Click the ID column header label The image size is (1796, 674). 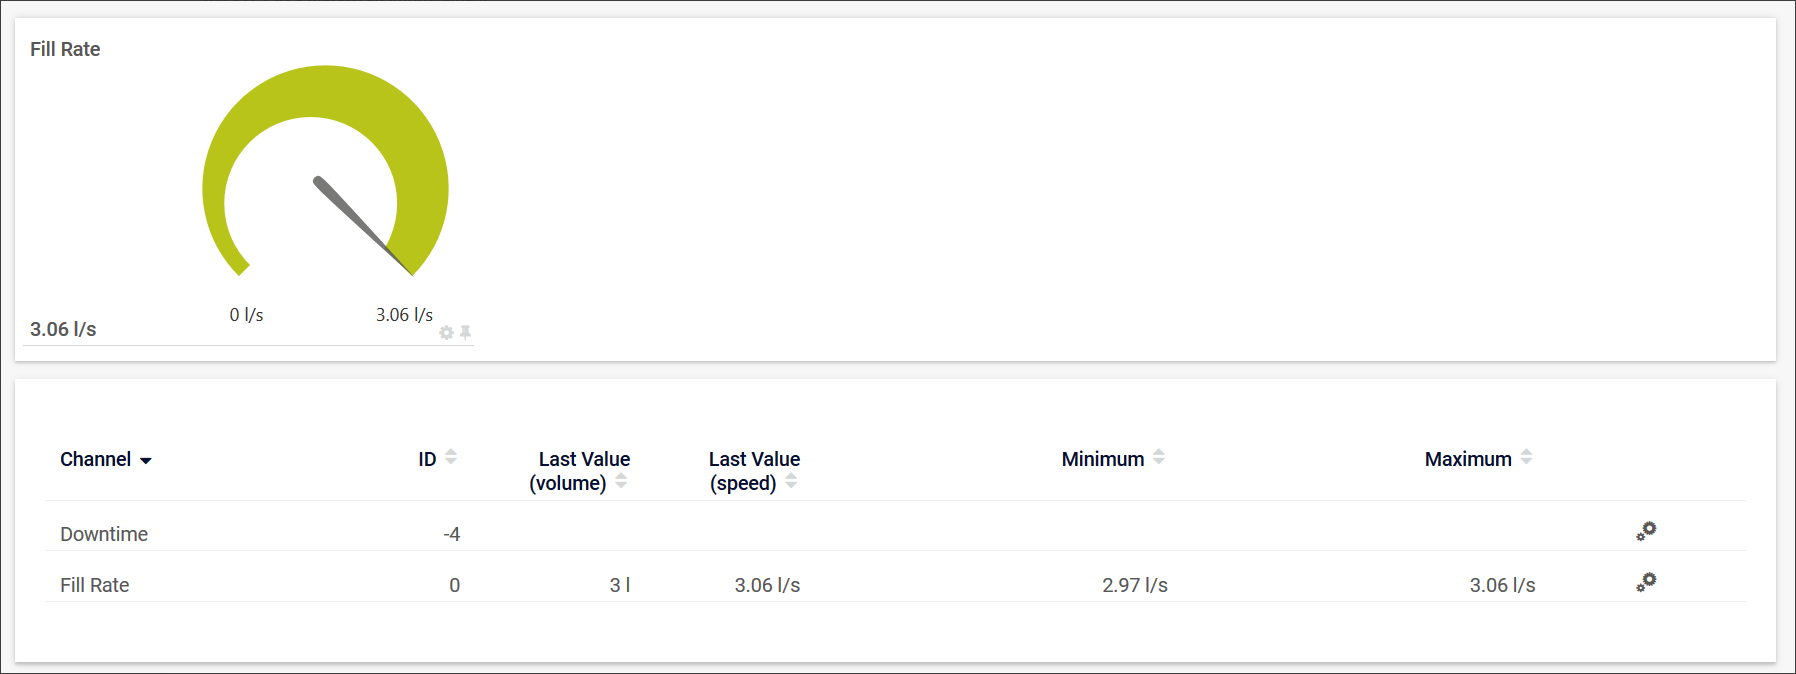click(x=427, y=459)
